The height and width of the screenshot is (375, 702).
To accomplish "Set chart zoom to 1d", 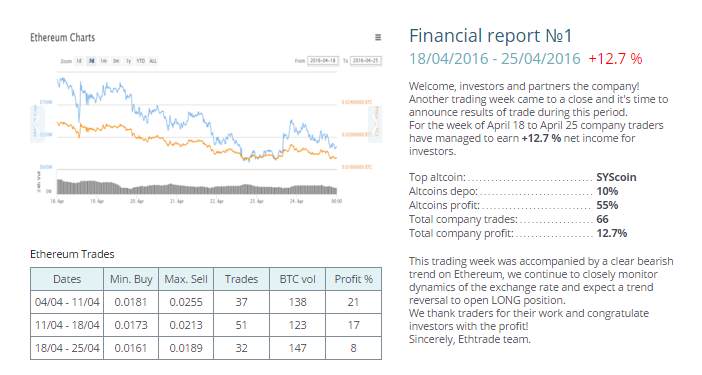I will coord(79,61).
